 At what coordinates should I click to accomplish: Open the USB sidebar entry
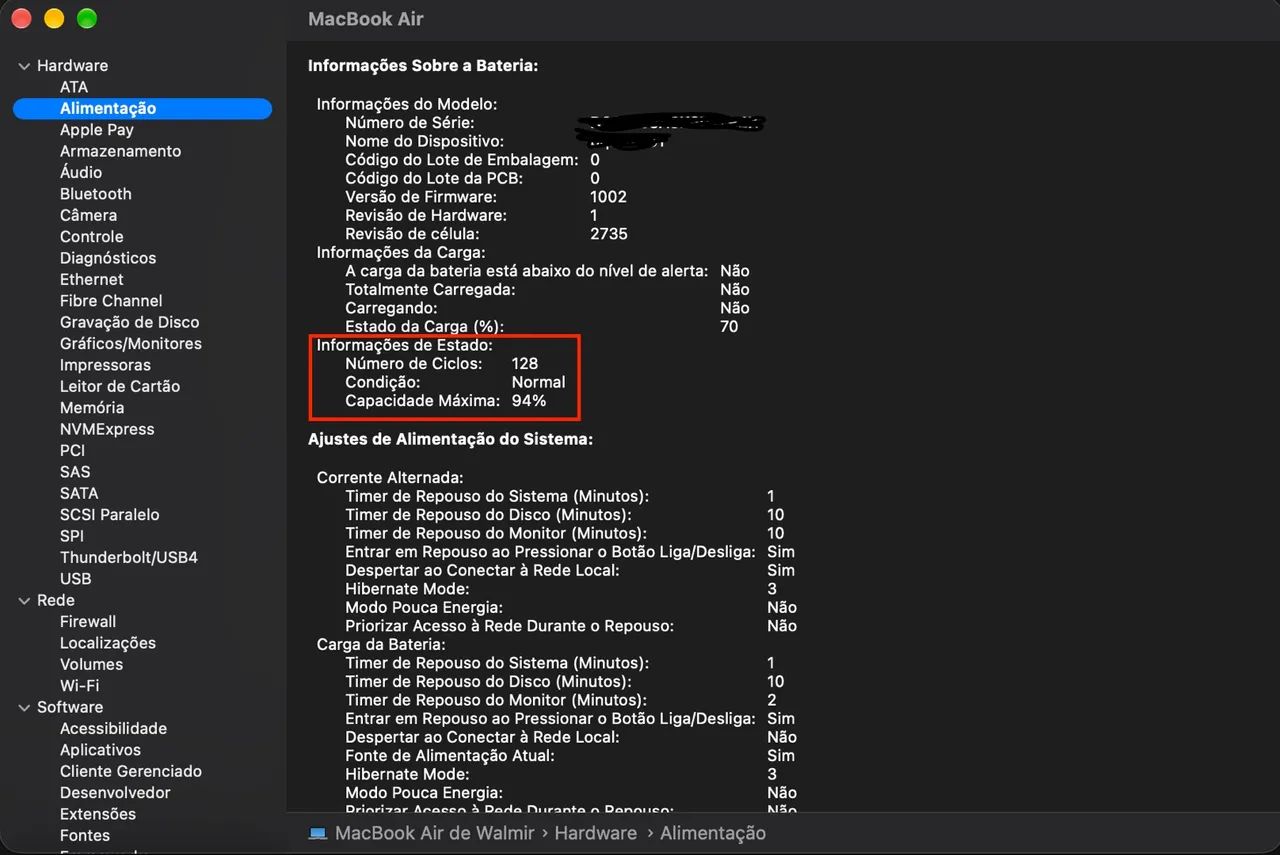76,579
